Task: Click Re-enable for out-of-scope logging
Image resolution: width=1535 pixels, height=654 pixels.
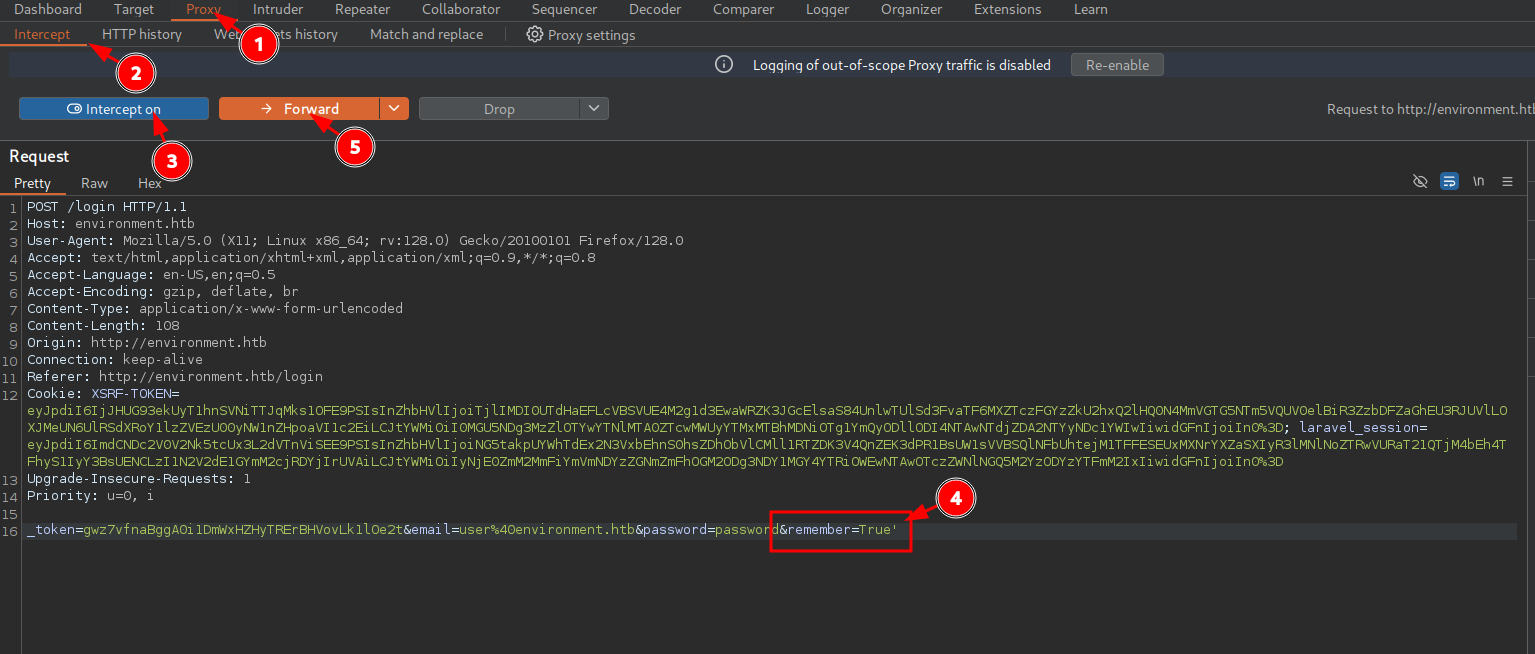Action: [x=1117, y=65]
